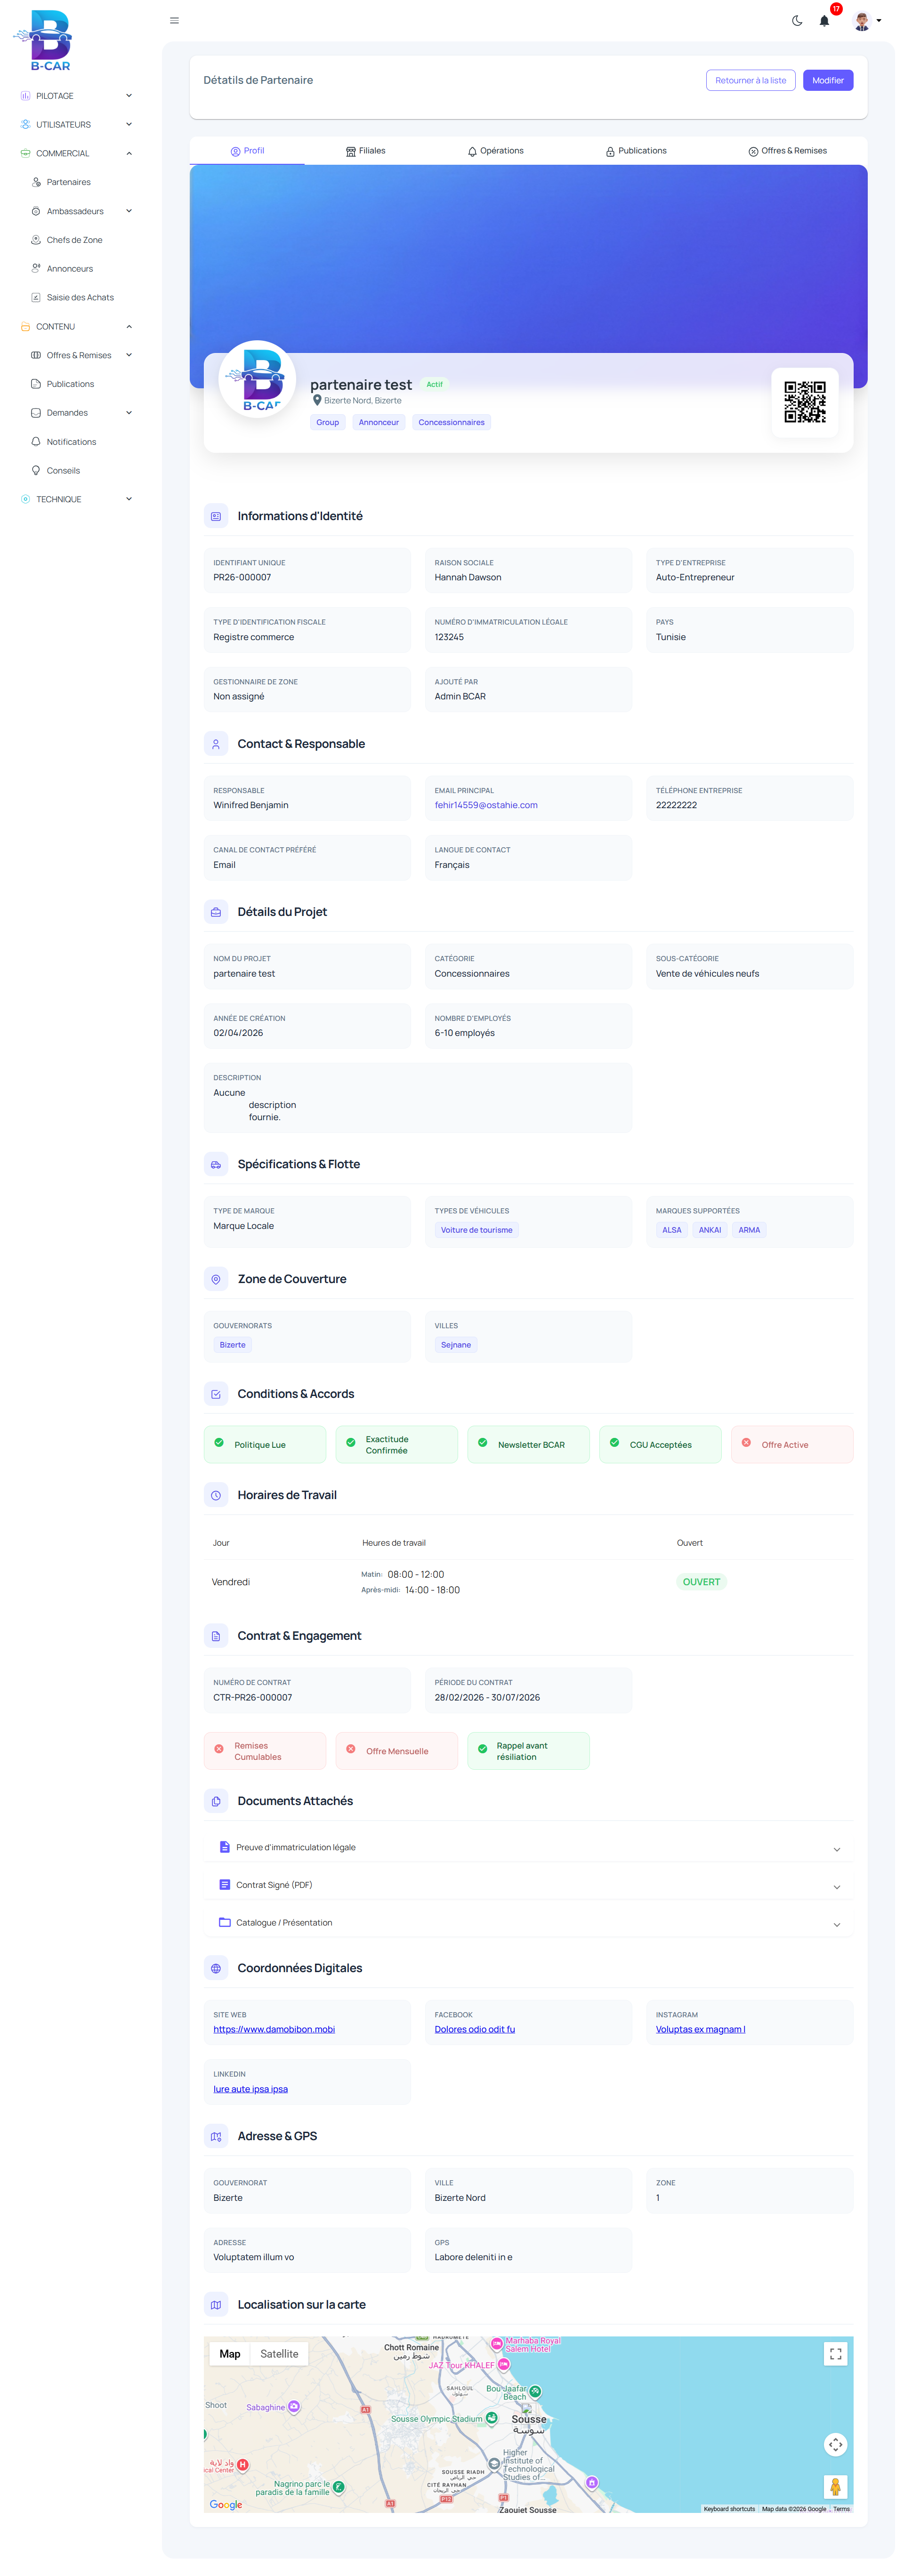
Task: Click the Informations d'Identité section icon
Action: pos(216,516)
